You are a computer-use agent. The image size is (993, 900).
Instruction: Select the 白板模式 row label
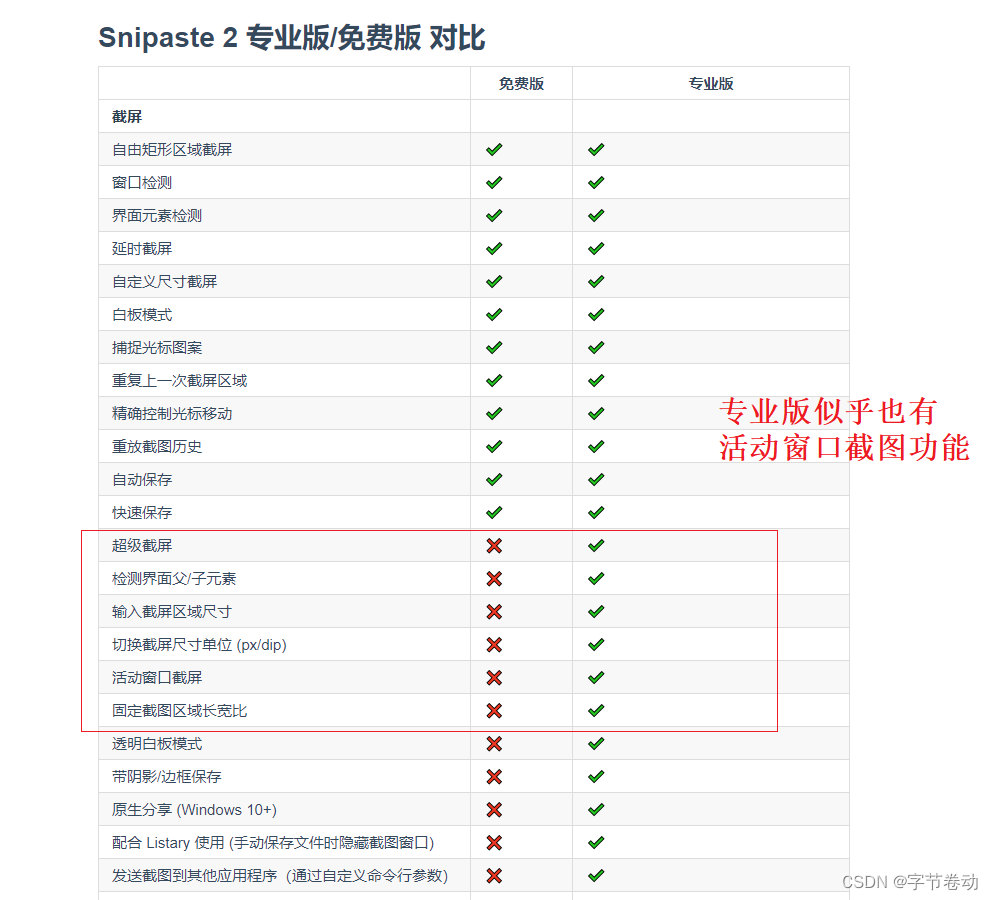coord(142,314)
